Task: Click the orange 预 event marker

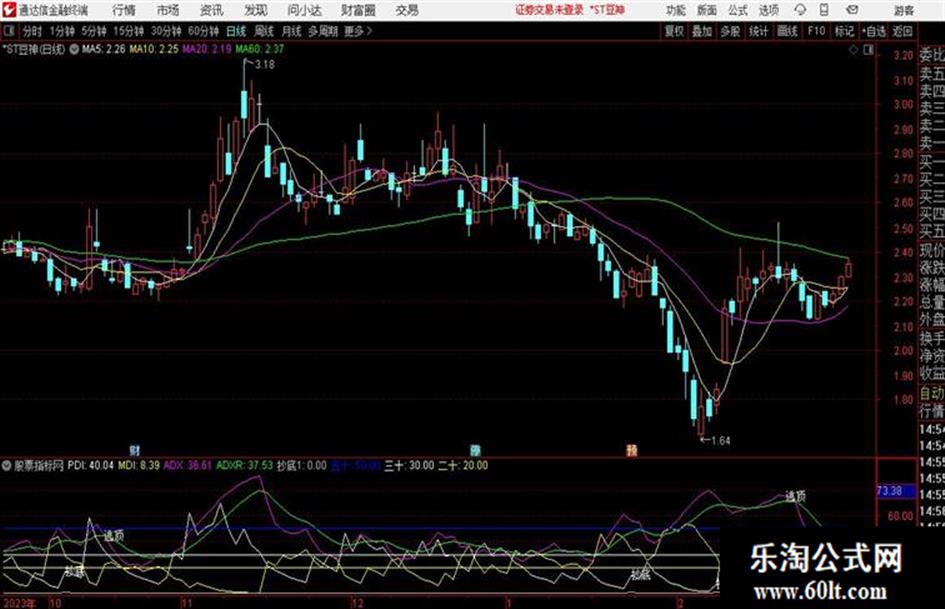Action: pyautogui.click(x=632, y=450)
